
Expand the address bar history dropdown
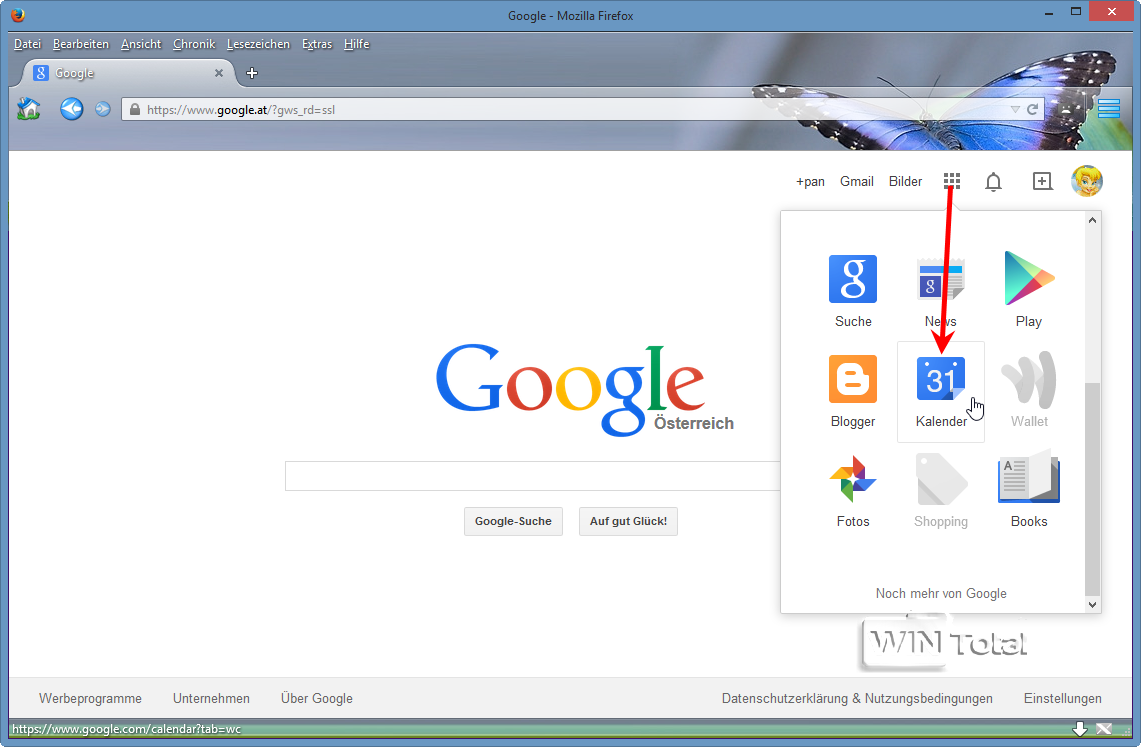click(x=1015, y=110)
